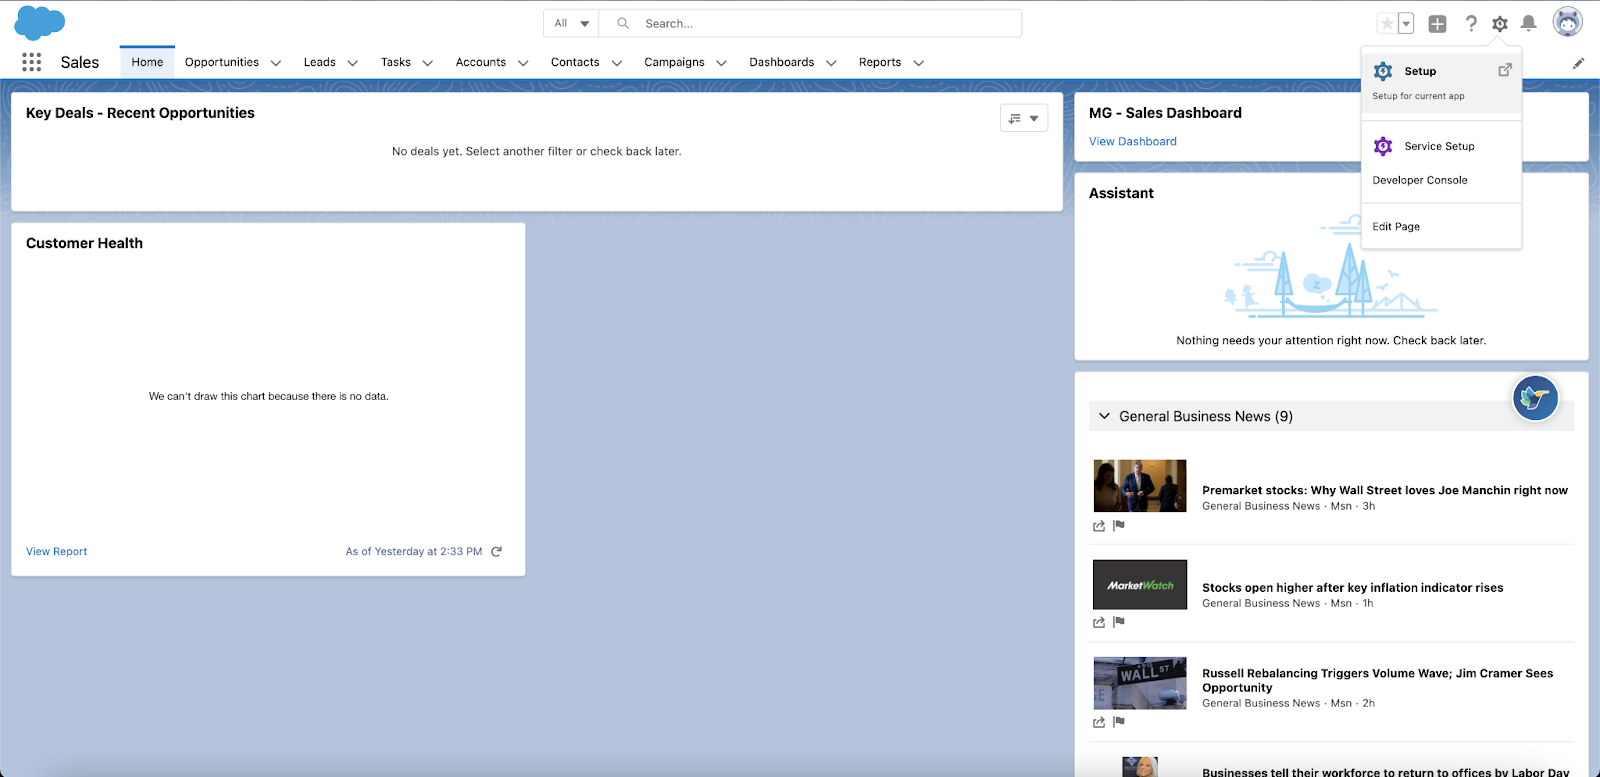Screen dimensions: 1600x777
Task: Open the Opportunities tab
Action: coord(222,62)
